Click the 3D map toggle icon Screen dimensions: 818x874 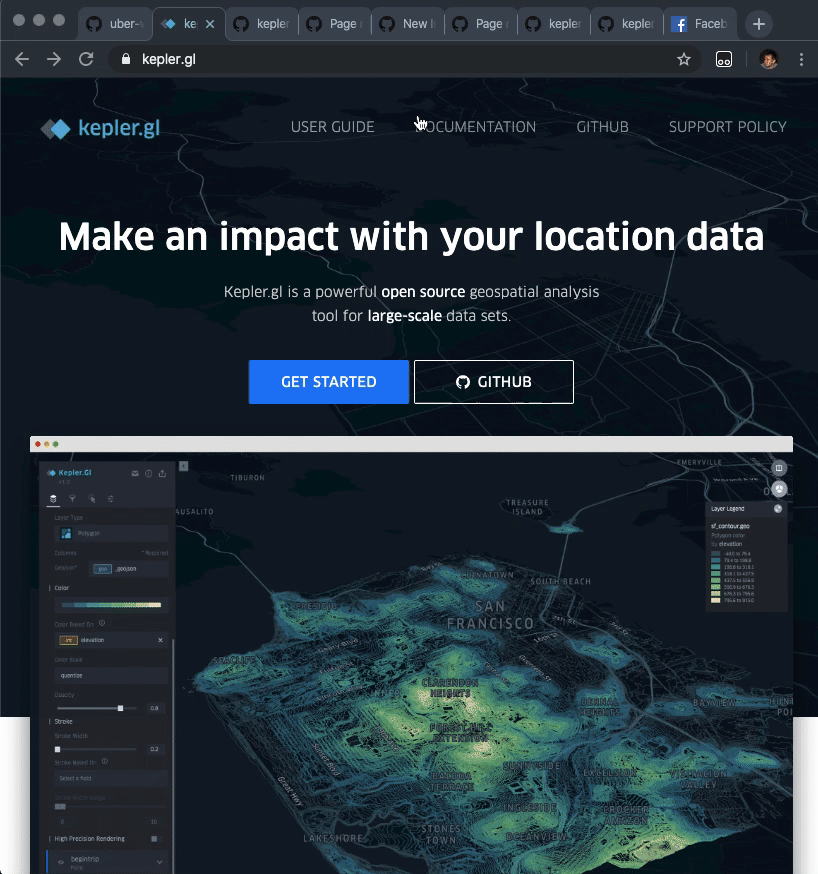click(x=778, y=489)
